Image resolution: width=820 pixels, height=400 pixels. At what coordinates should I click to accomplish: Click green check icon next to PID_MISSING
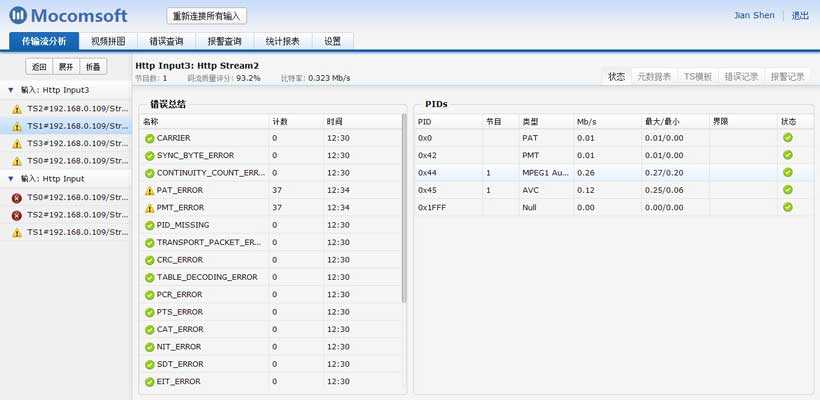(x=150, y=225)
